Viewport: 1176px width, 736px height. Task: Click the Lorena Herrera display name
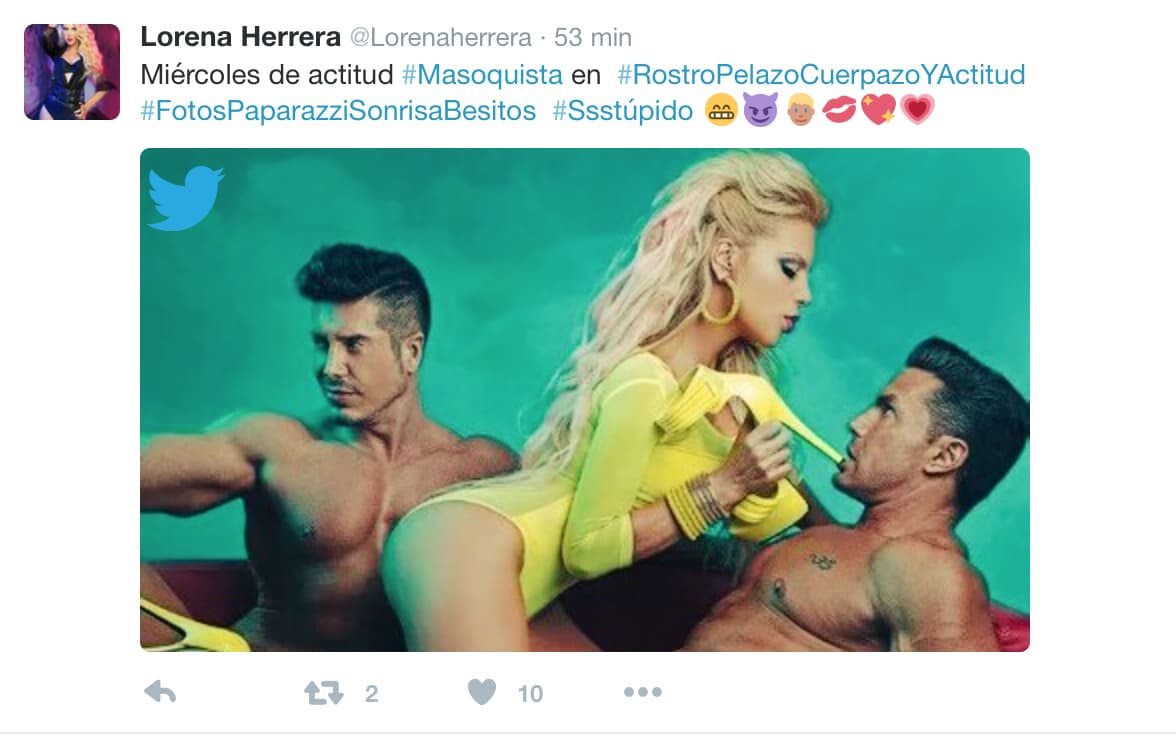click(x=241, y=37)
